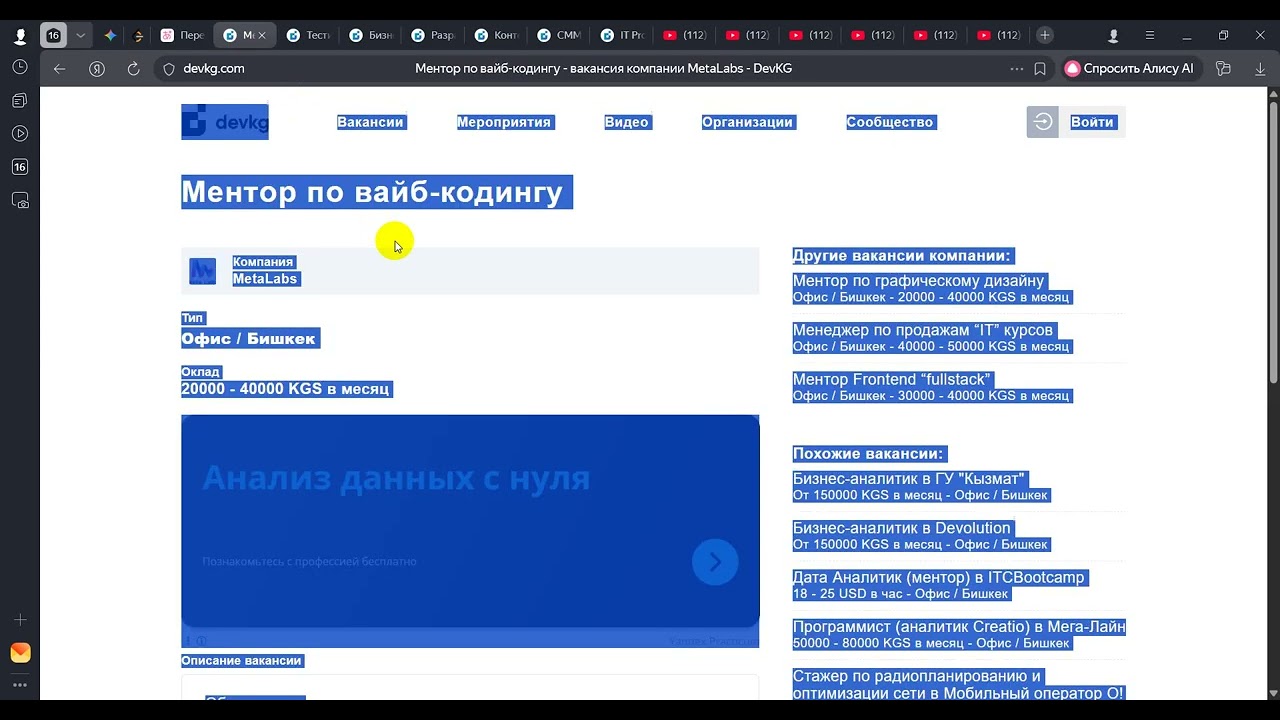Switch to the Пере tab
Screen dimensions: 1280x720
click(x=182, y=35)
